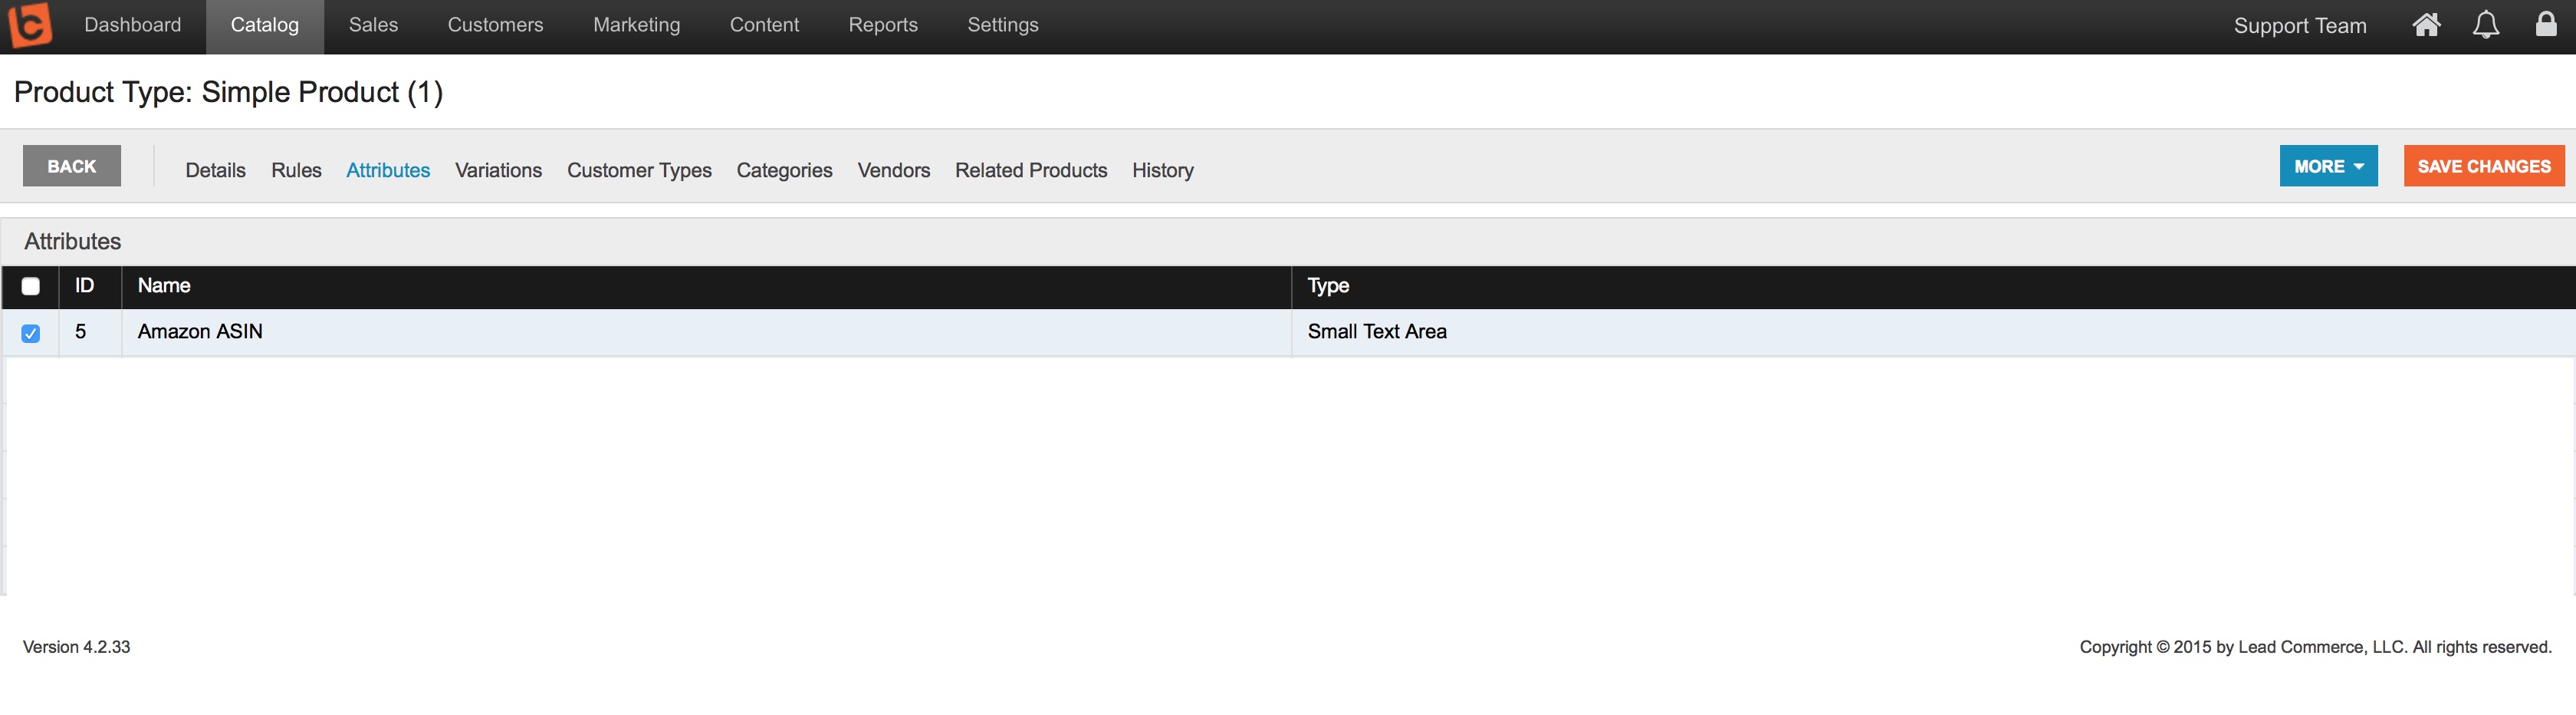Click the SAVE CHANGES button
Viewport: 2576px width, 715px height.
pos(2484,166)
